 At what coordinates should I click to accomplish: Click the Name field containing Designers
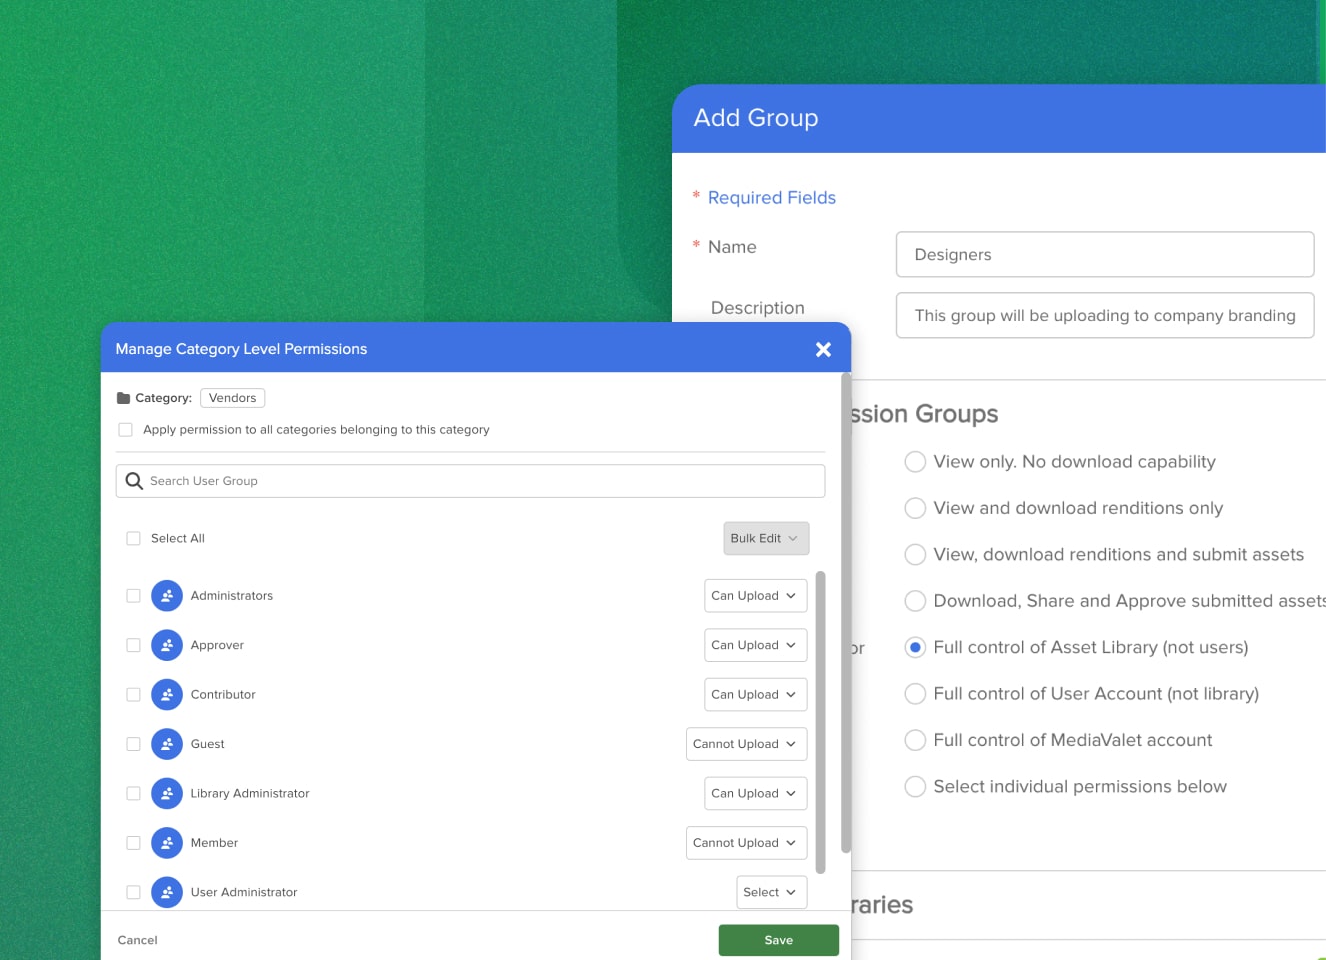(x=1104, y=255)
